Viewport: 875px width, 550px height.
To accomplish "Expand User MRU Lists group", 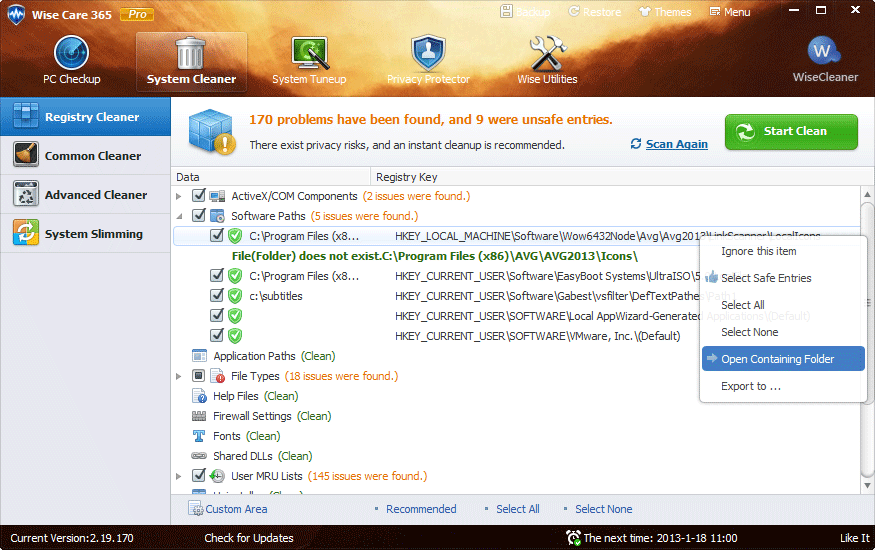I will pyautogui.click(x=179, y=476).
